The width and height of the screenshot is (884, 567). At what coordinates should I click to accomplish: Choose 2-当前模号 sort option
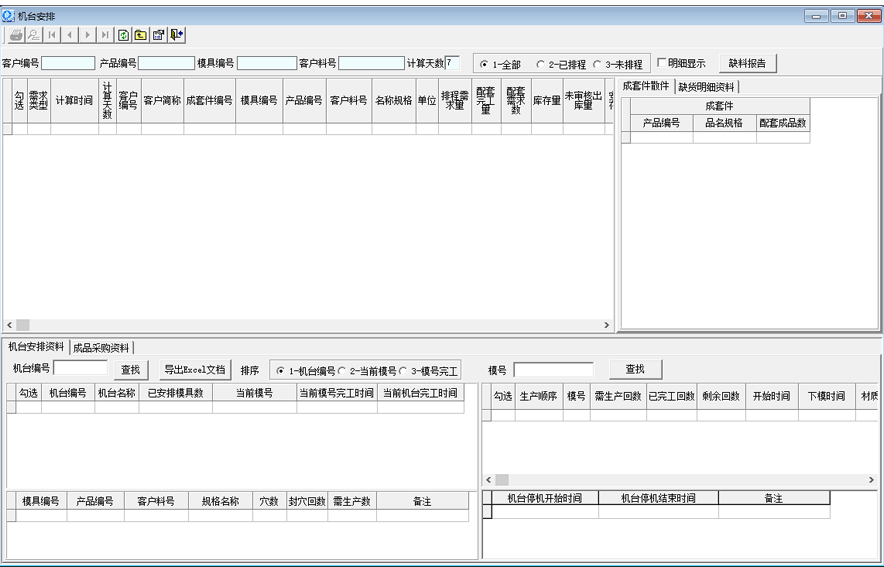tap(343, 370)
